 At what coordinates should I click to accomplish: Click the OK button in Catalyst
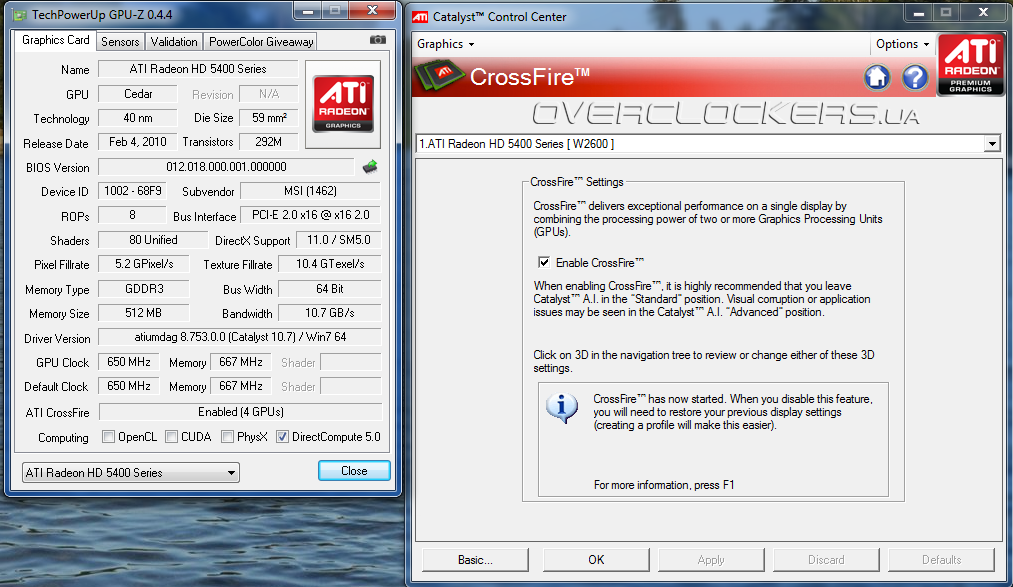coord(596,560)
